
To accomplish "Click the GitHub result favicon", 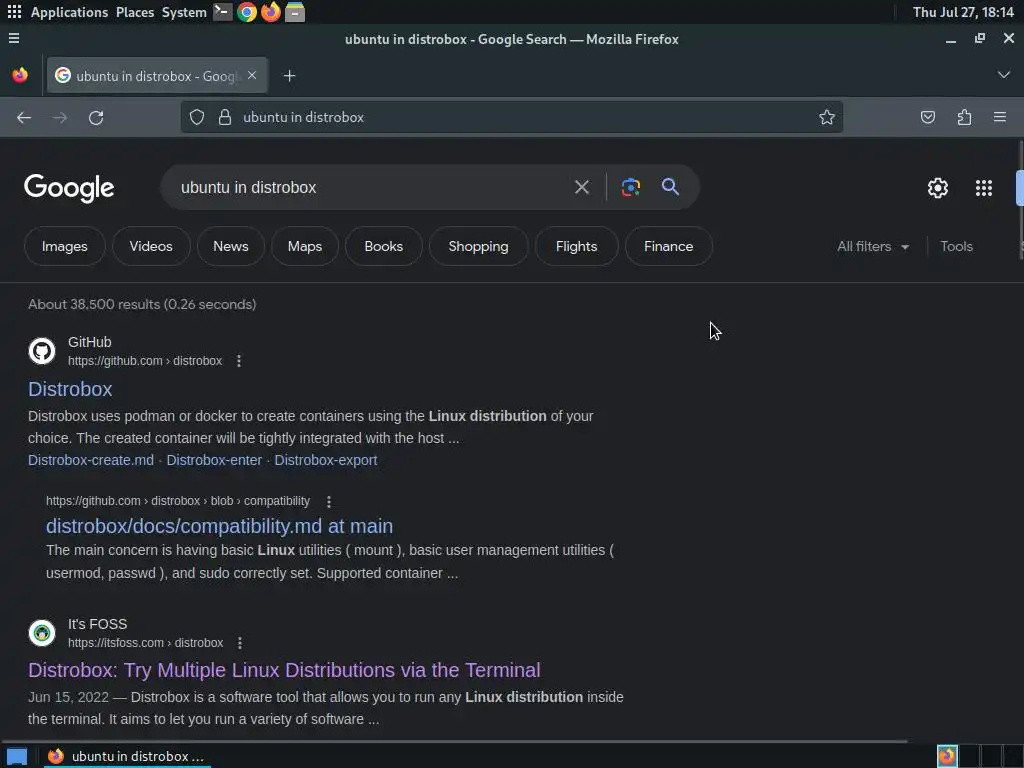I will point(42,351).
